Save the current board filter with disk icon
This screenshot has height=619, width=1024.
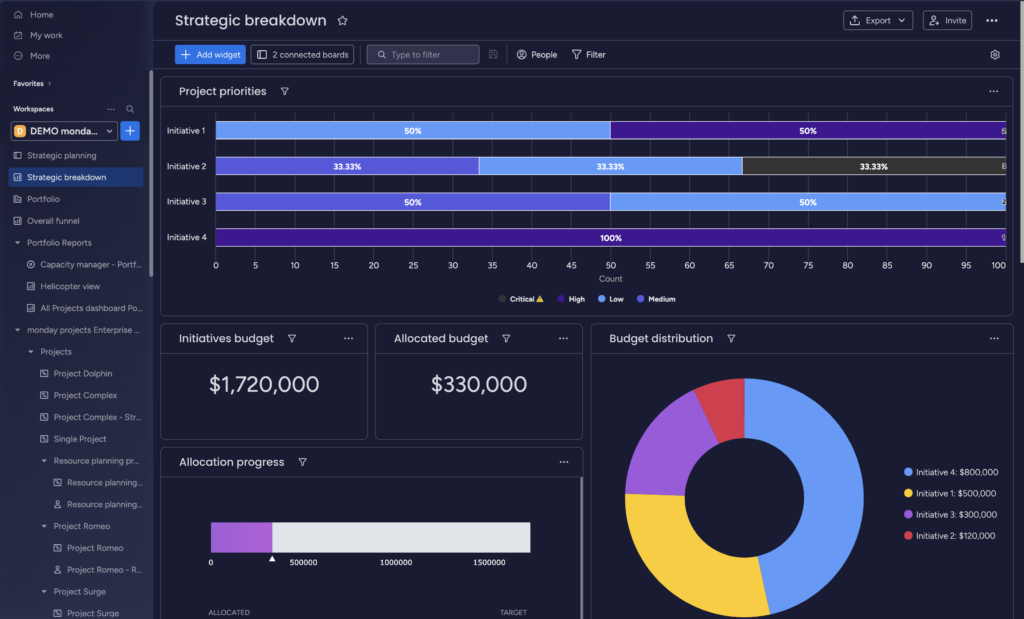pyautogui.click(x=493, y=54)
